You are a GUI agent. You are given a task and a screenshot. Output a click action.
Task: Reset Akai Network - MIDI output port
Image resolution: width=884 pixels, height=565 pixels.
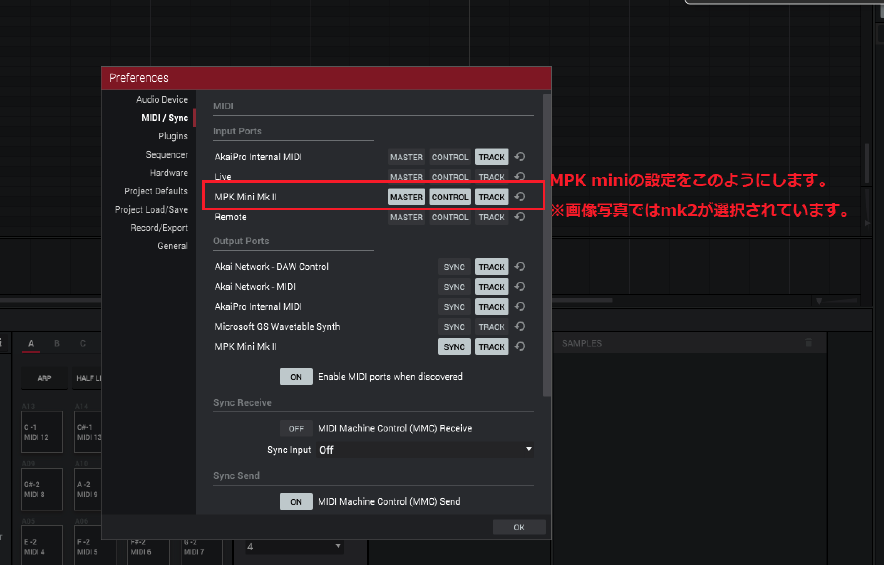tap(520, 286)
